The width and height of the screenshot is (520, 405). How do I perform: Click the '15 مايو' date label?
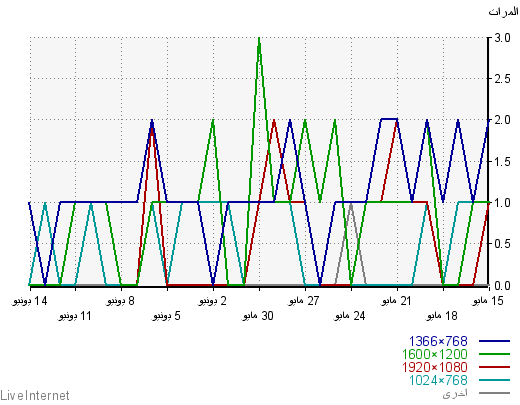coord(488,301)
